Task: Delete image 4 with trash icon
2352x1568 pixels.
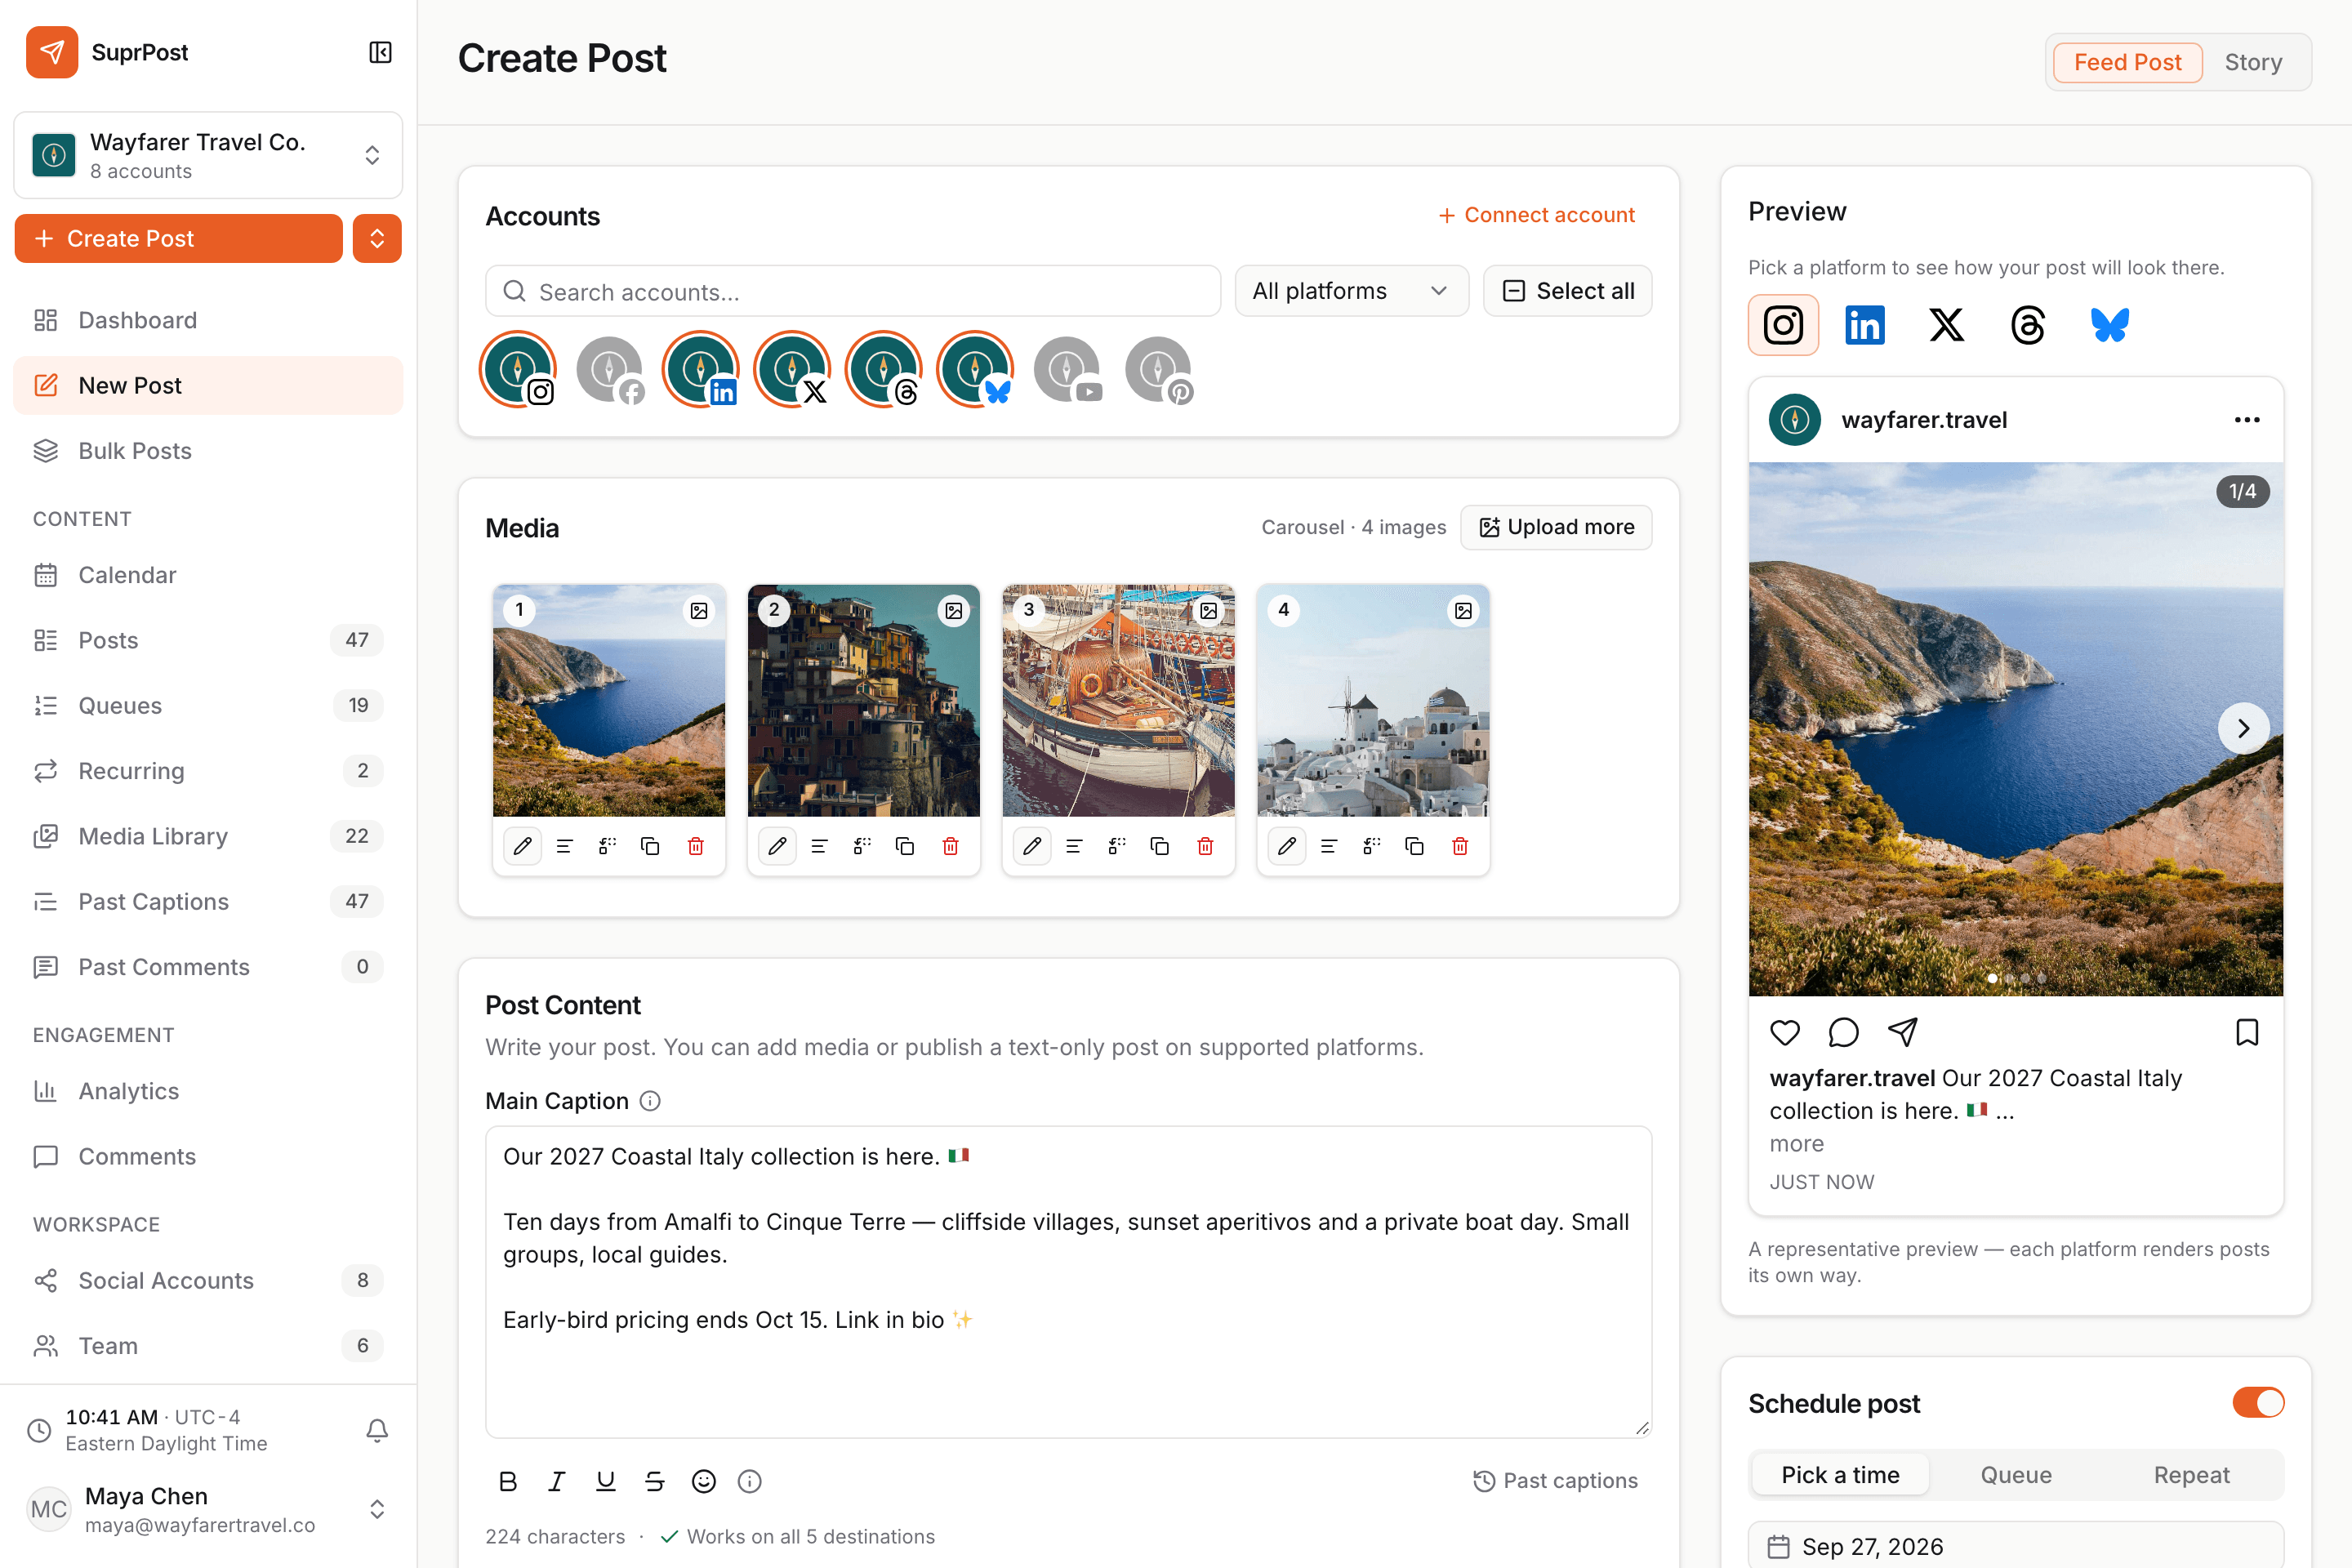Action: [x=1460, y=846]
